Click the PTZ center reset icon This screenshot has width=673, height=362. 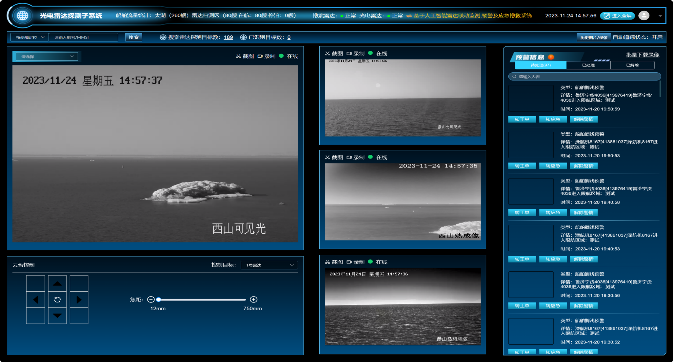pyautogui.click(x=58, y=300)
